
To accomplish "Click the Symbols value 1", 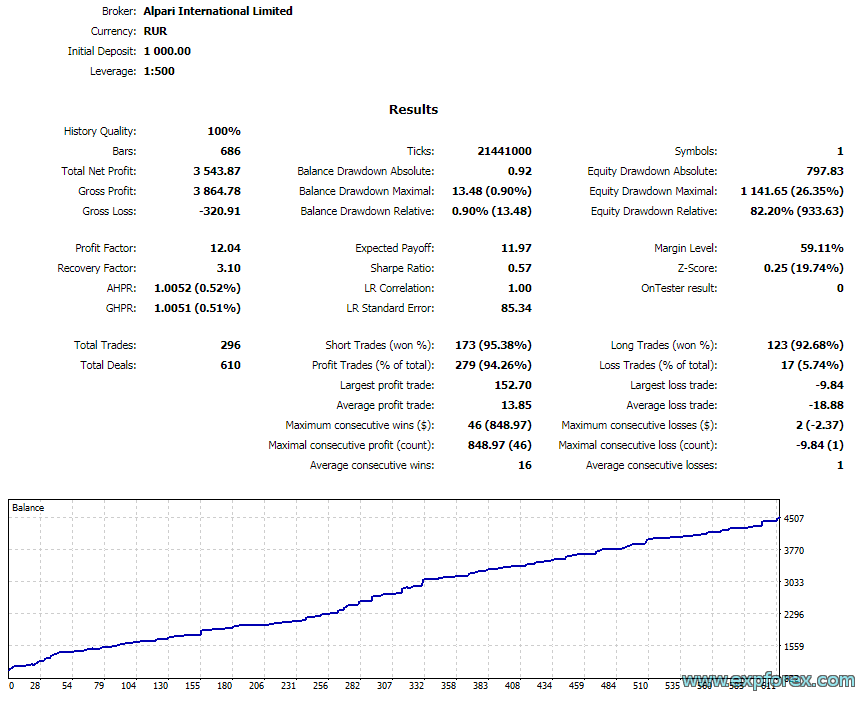I will [840, 151].
